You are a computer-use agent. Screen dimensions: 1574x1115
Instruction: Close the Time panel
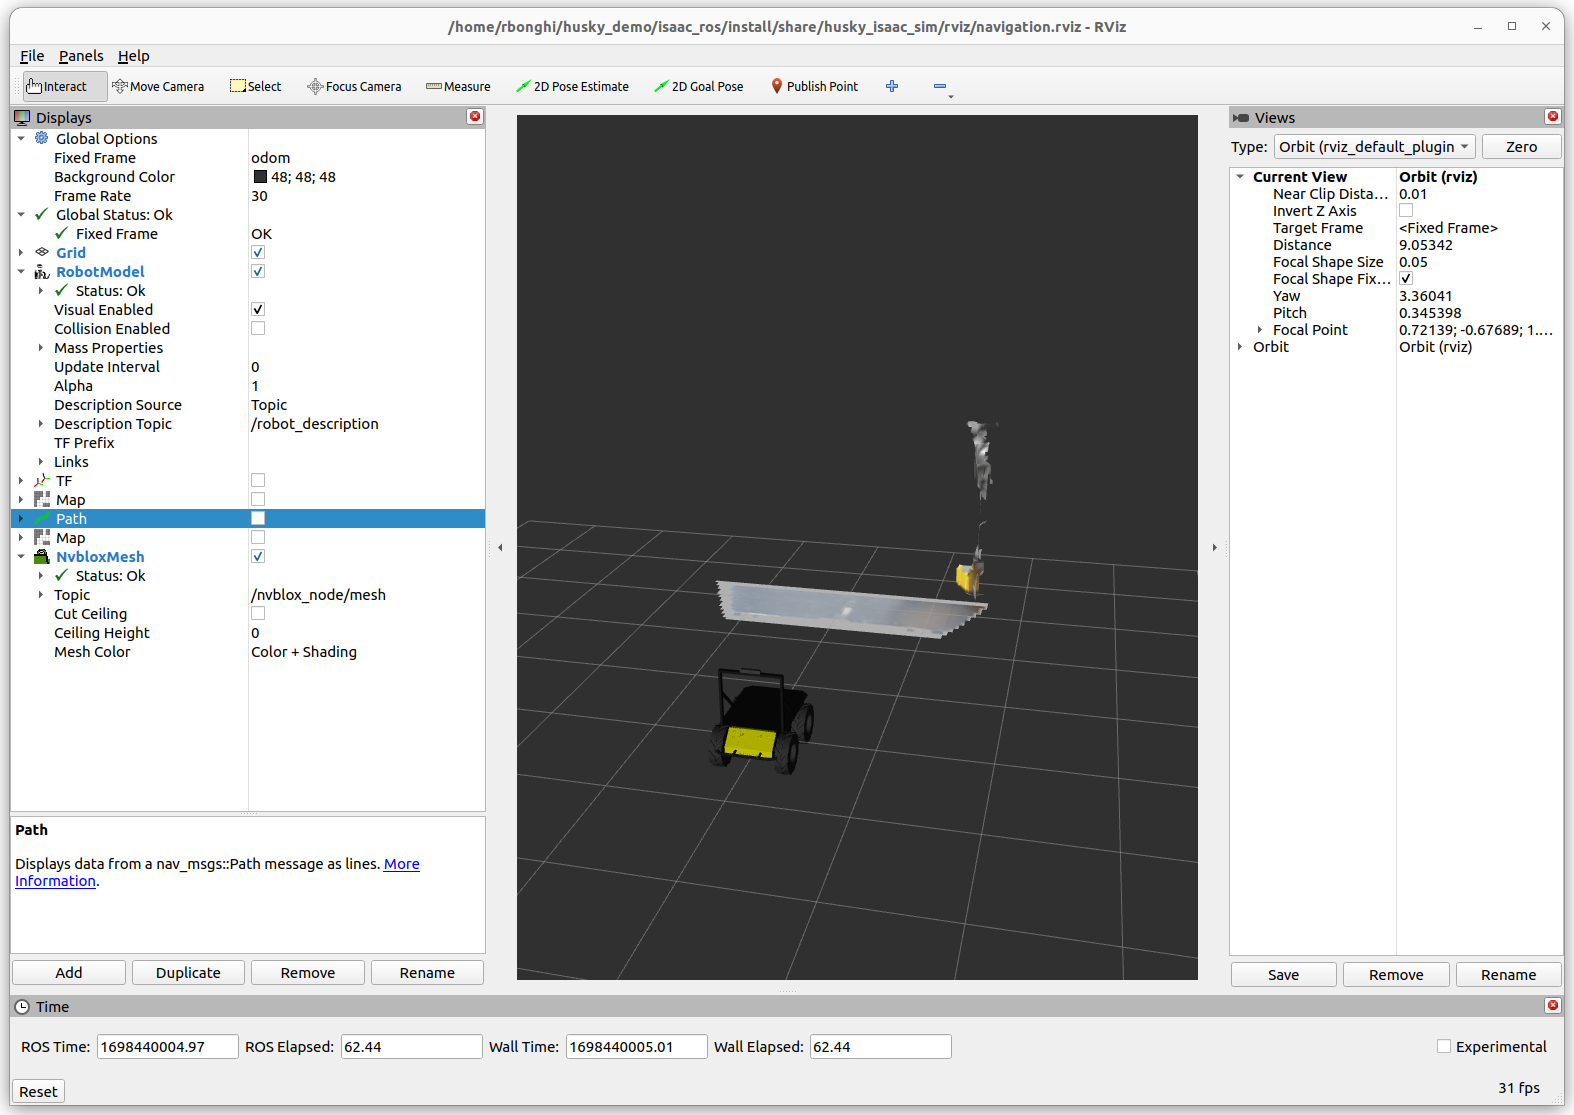[x=1553, y=1005]
